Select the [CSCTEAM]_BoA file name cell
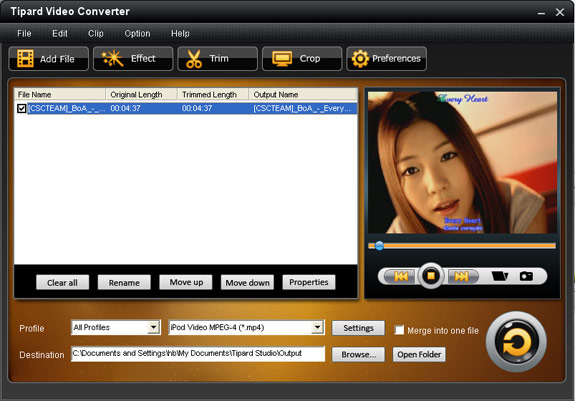The width and height of the screenshot is (575, 401). pos(67,108)
